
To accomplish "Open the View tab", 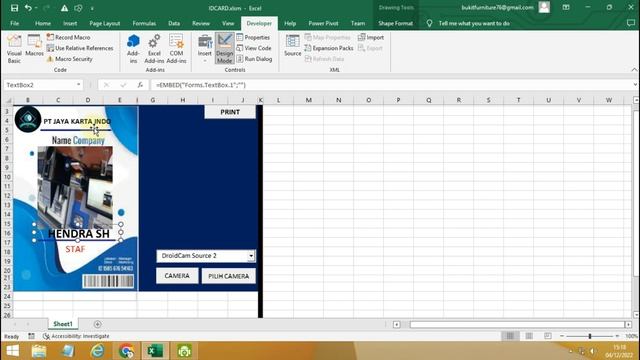I will coord(228,23).
